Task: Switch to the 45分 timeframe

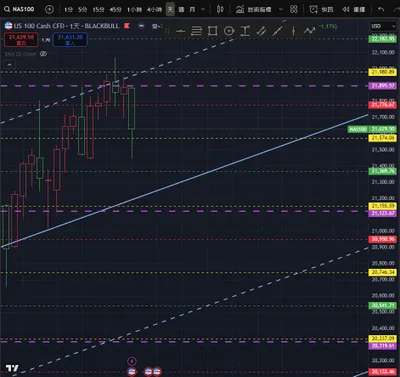Action: pyautogui.click(x=115, y=10)
